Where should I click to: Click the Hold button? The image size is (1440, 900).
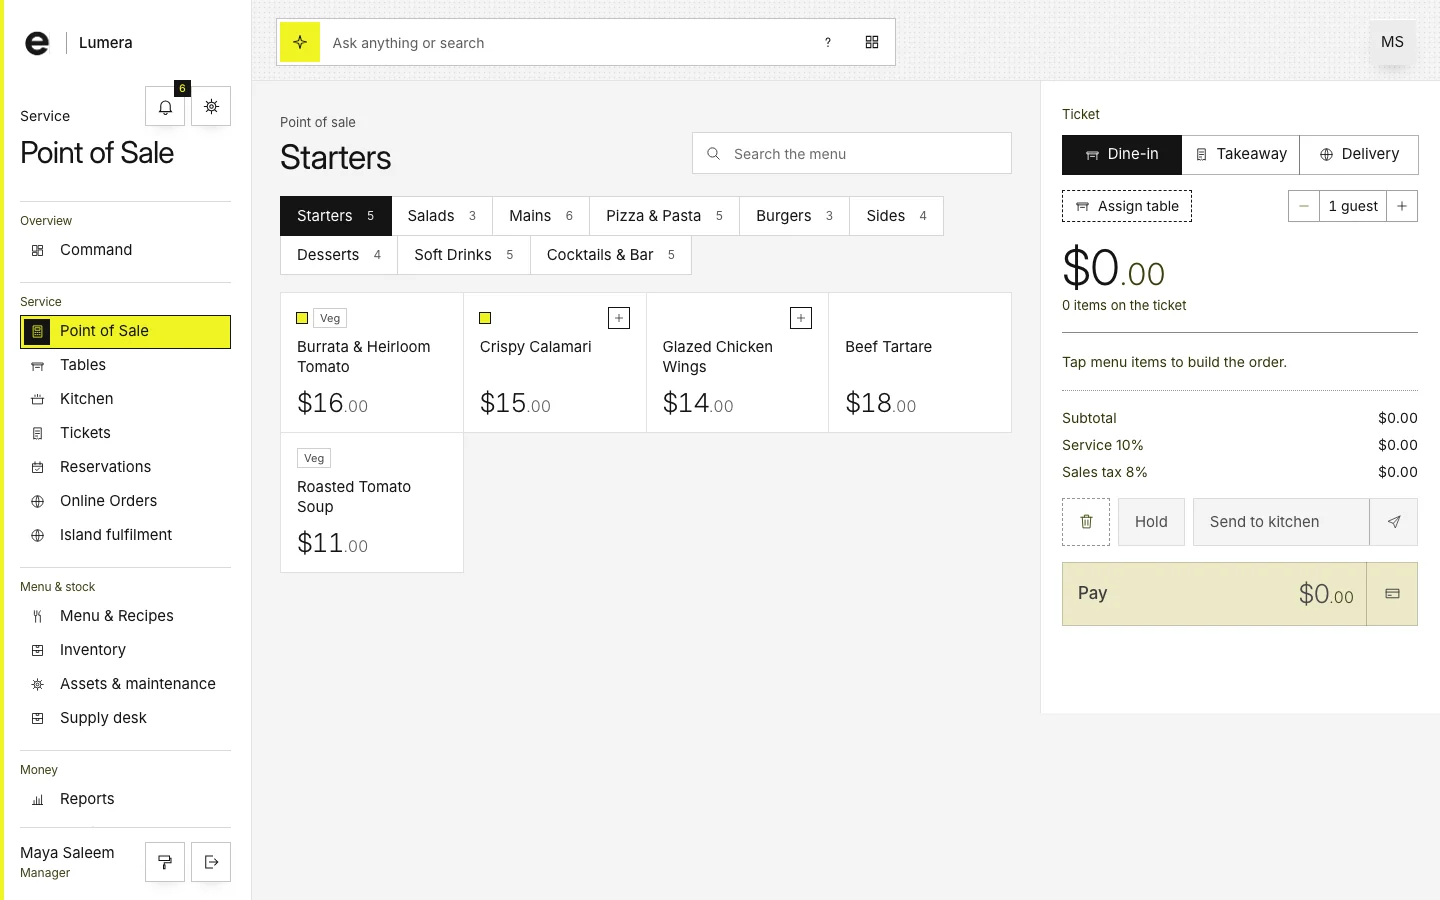(x=1151, y=522)
